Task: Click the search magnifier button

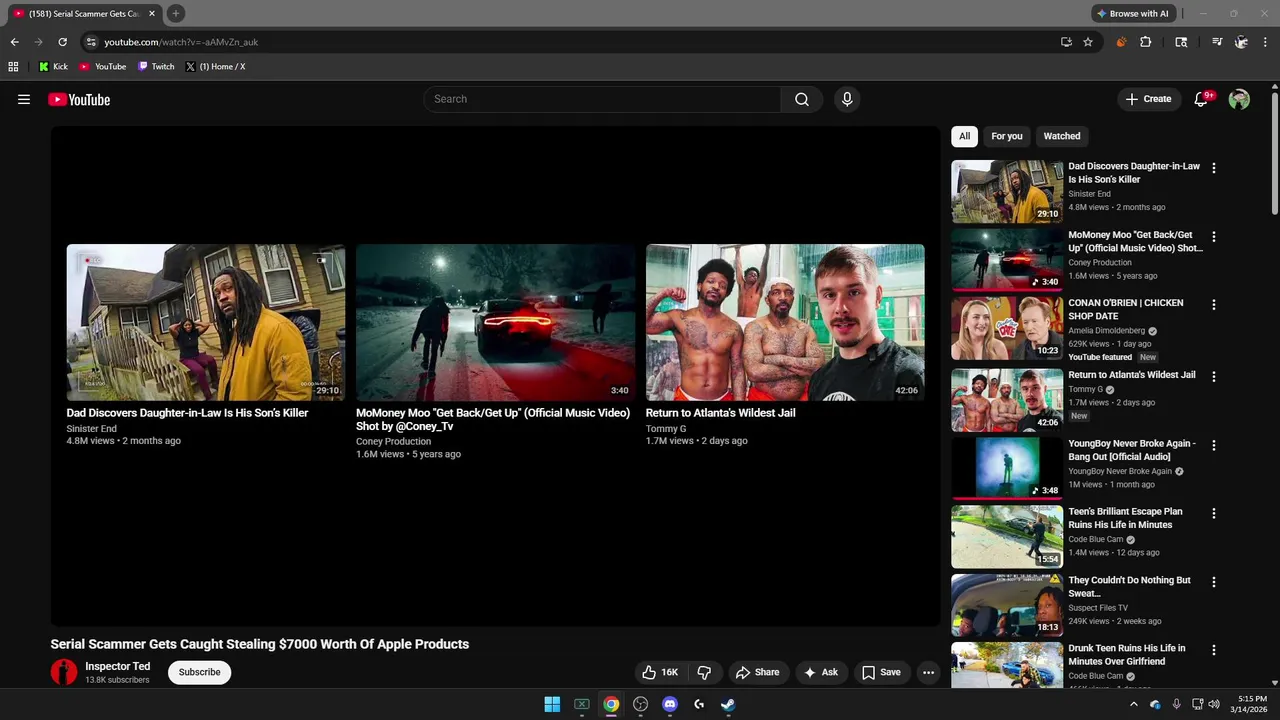Action: (x=802, y=99)
